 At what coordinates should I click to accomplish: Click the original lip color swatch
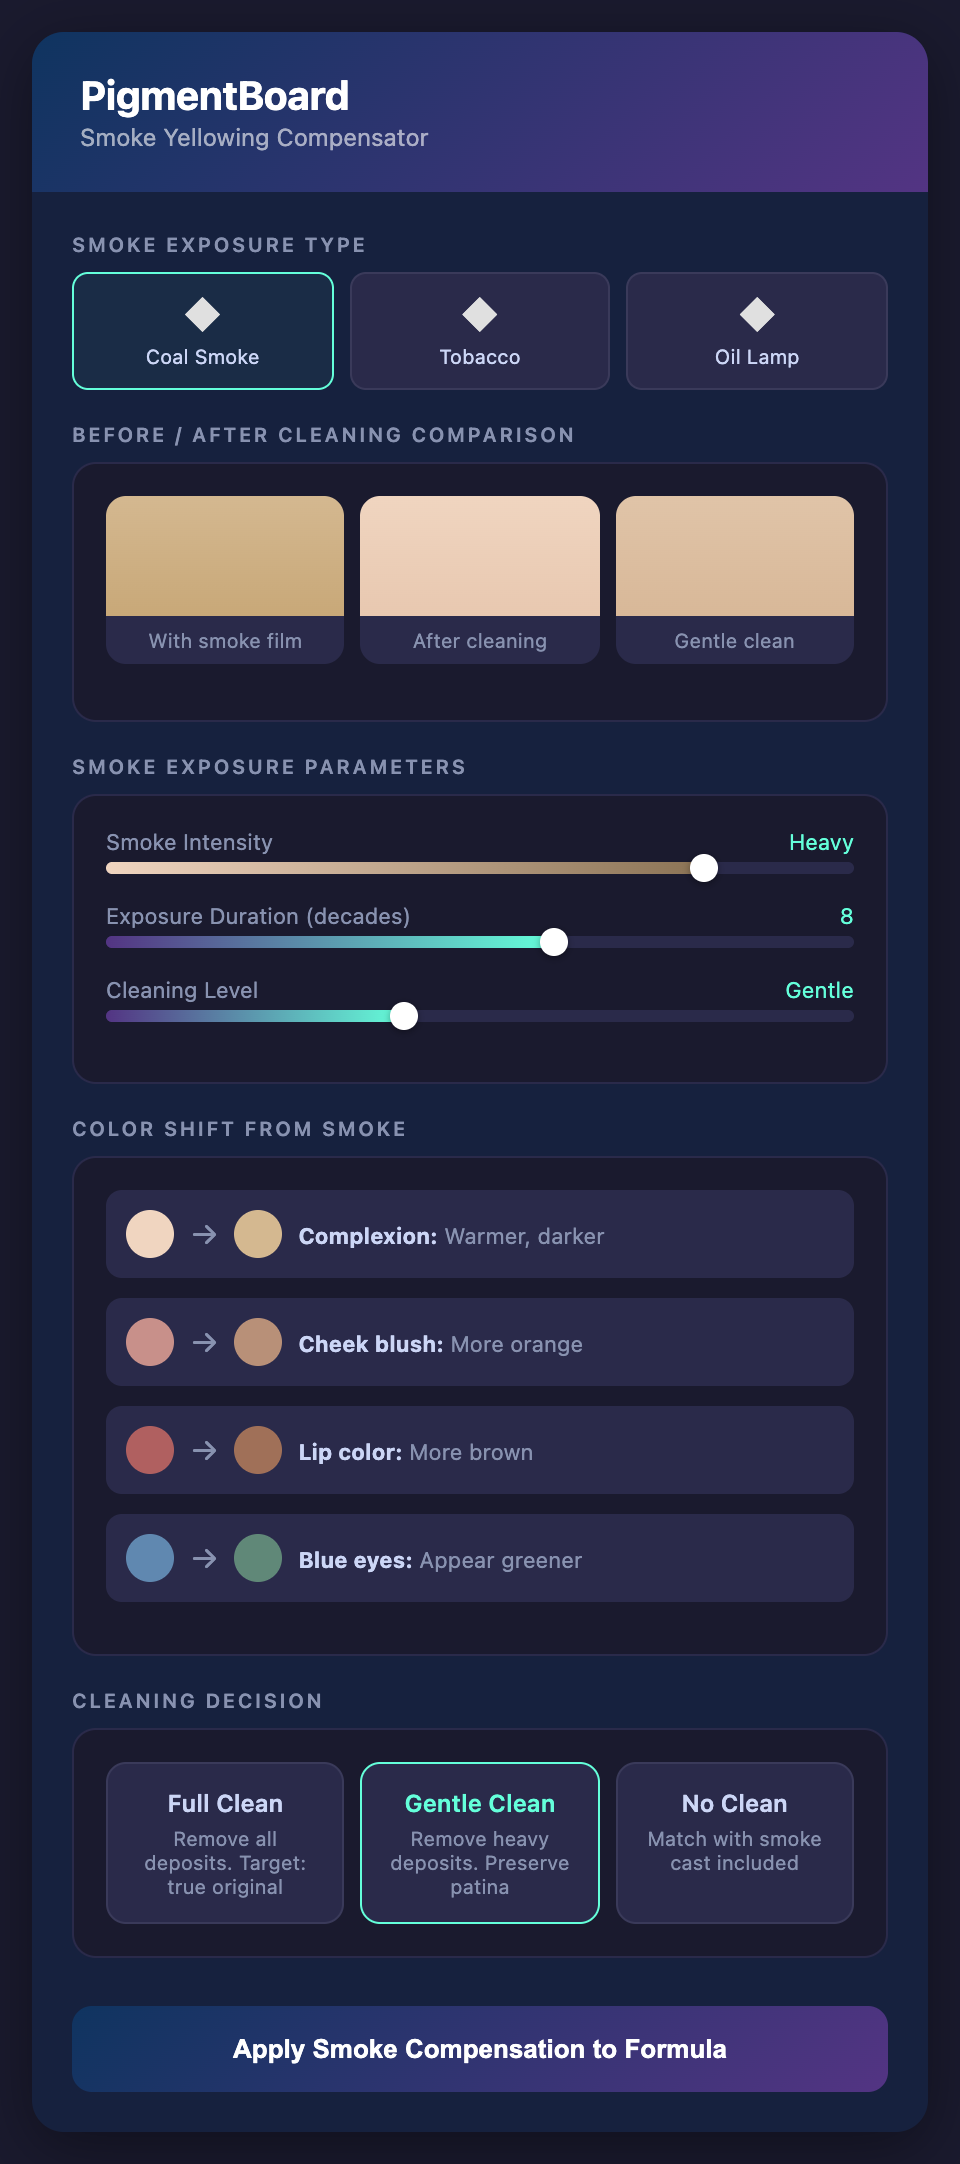click(150, 1451)
